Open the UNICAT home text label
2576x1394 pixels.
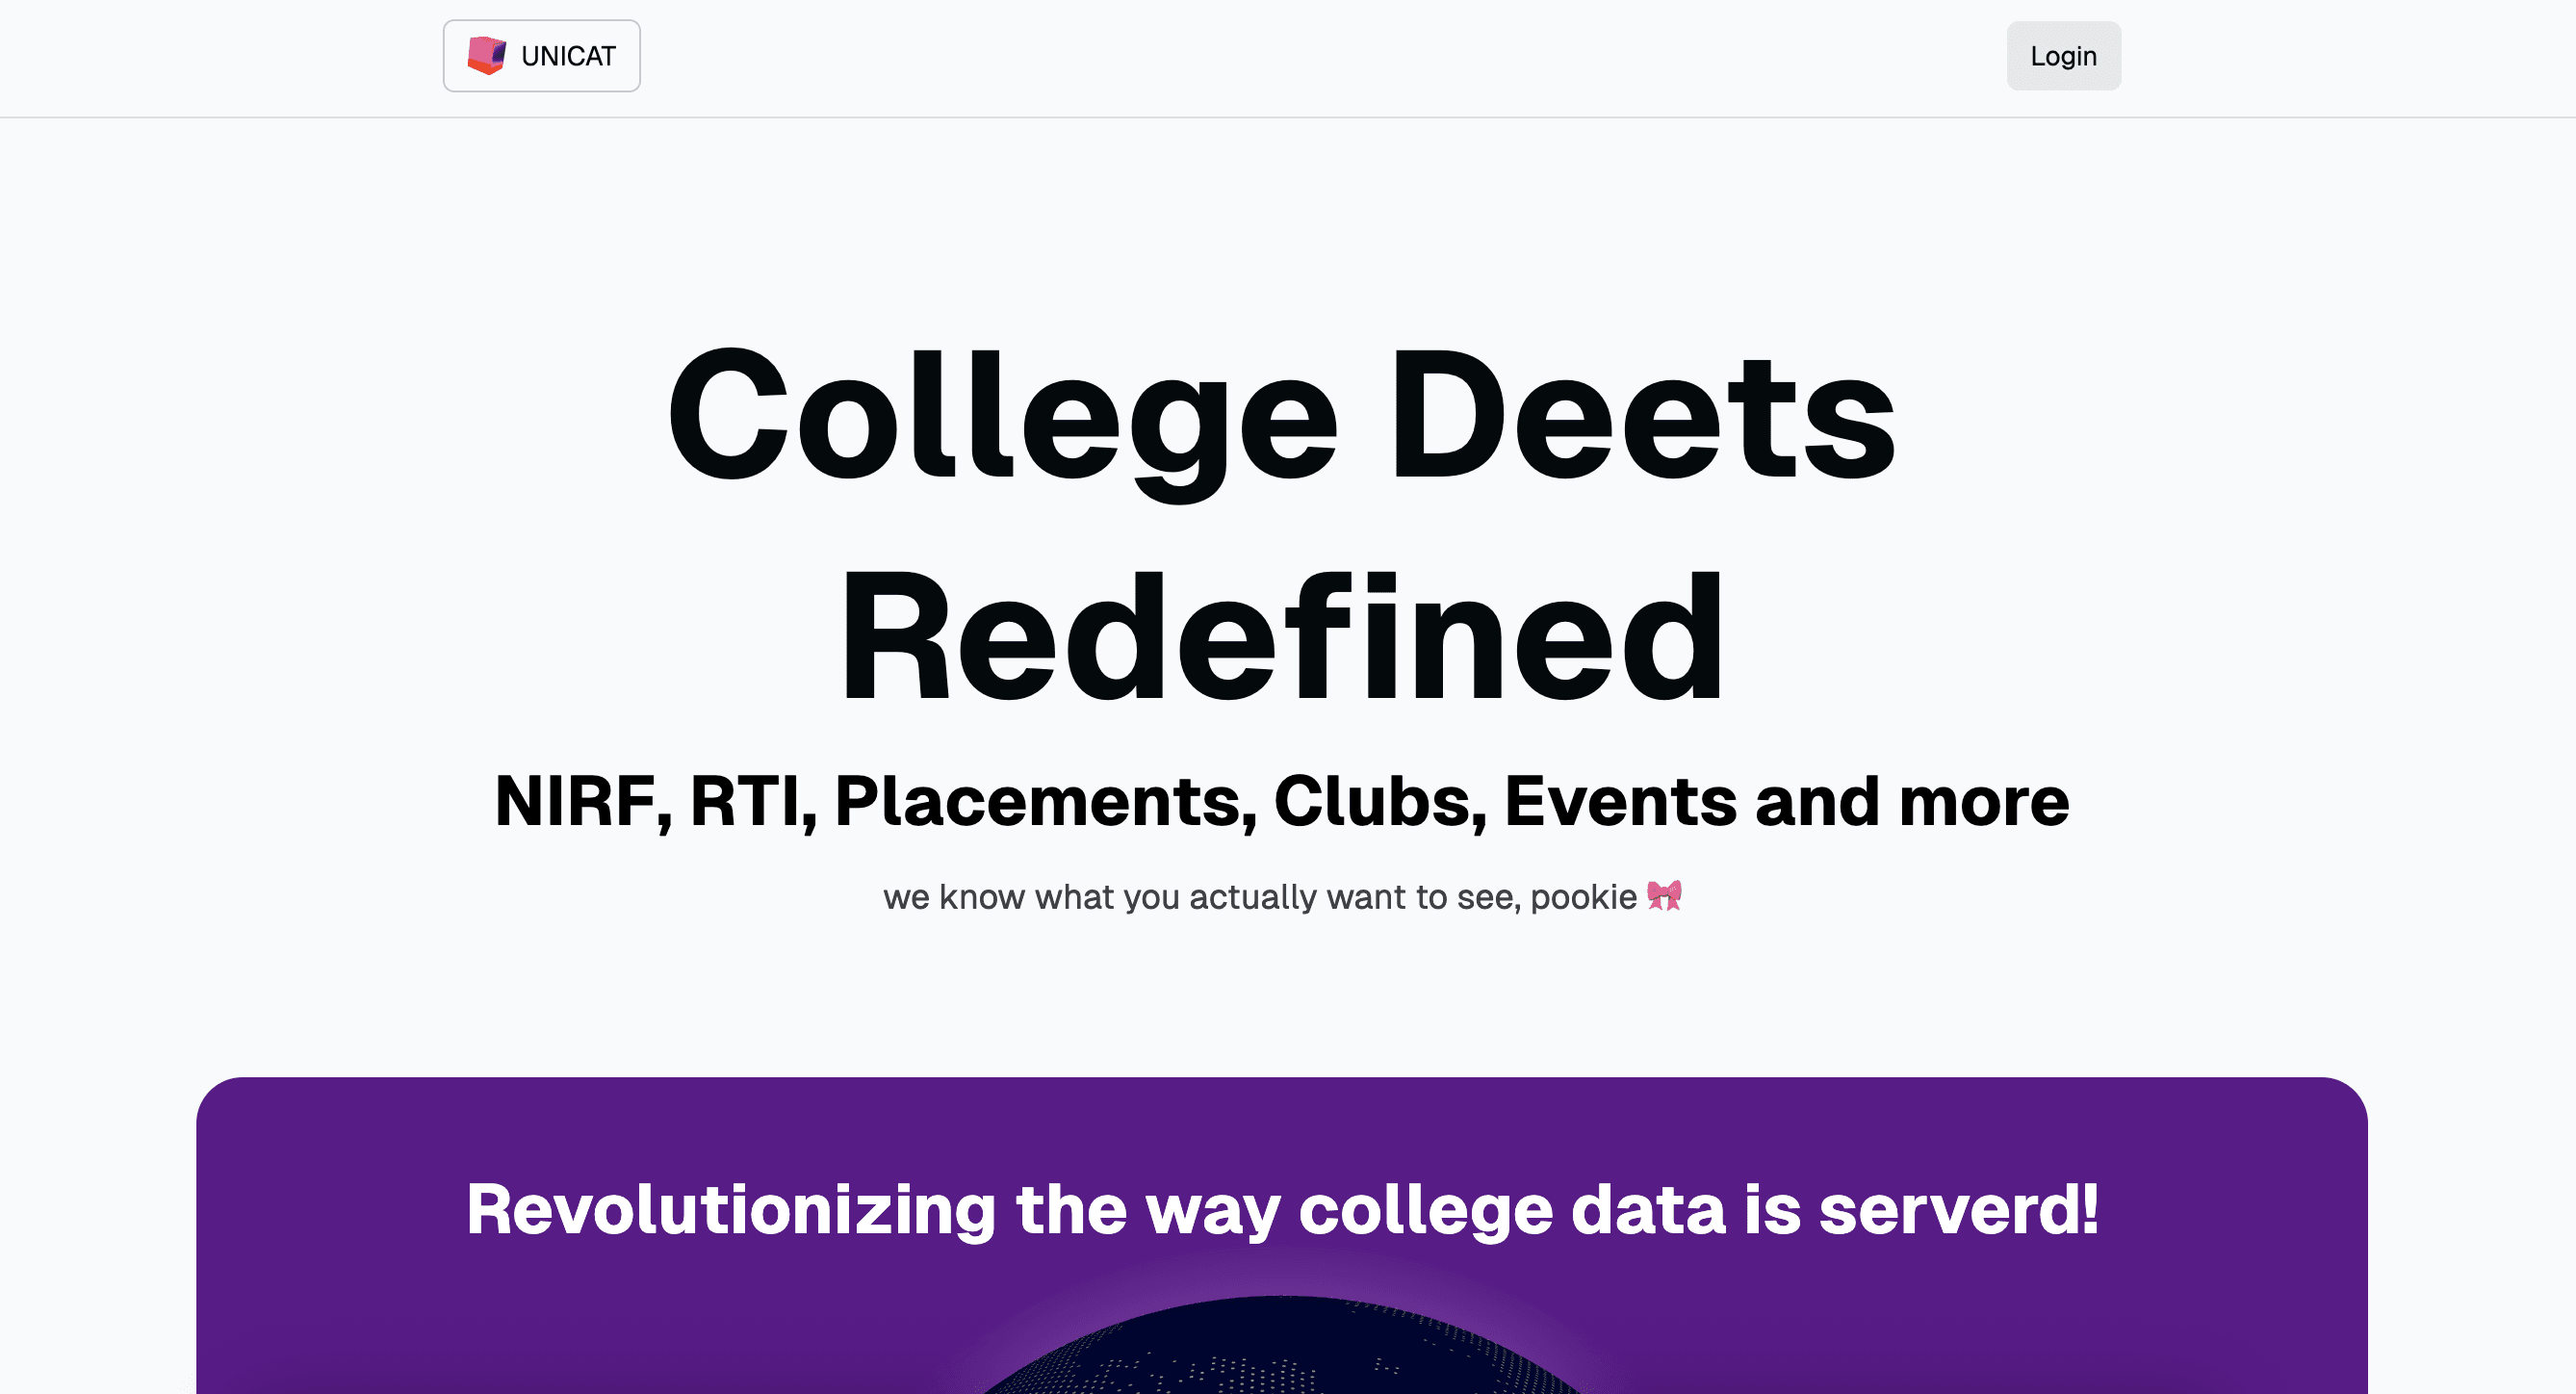(x=568, y=56)
